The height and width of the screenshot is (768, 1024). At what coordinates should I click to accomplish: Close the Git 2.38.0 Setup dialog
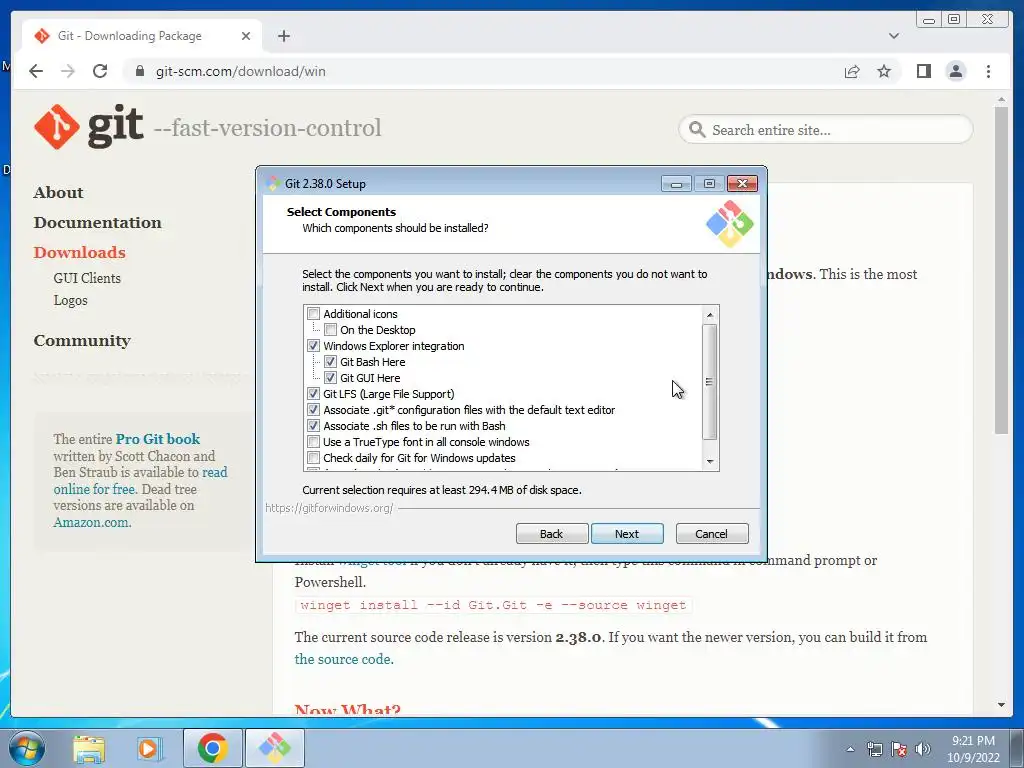742,184
